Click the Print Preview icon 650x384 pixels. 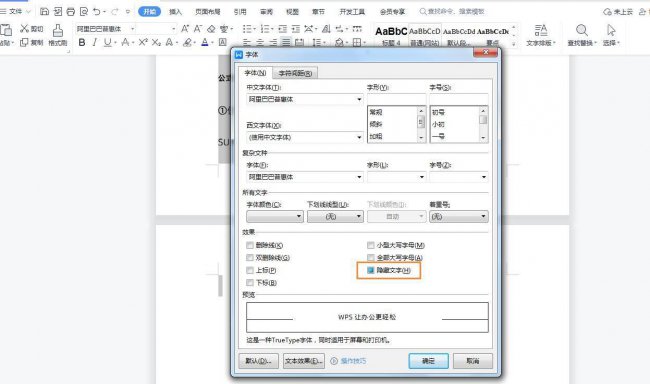pos(84,12)
